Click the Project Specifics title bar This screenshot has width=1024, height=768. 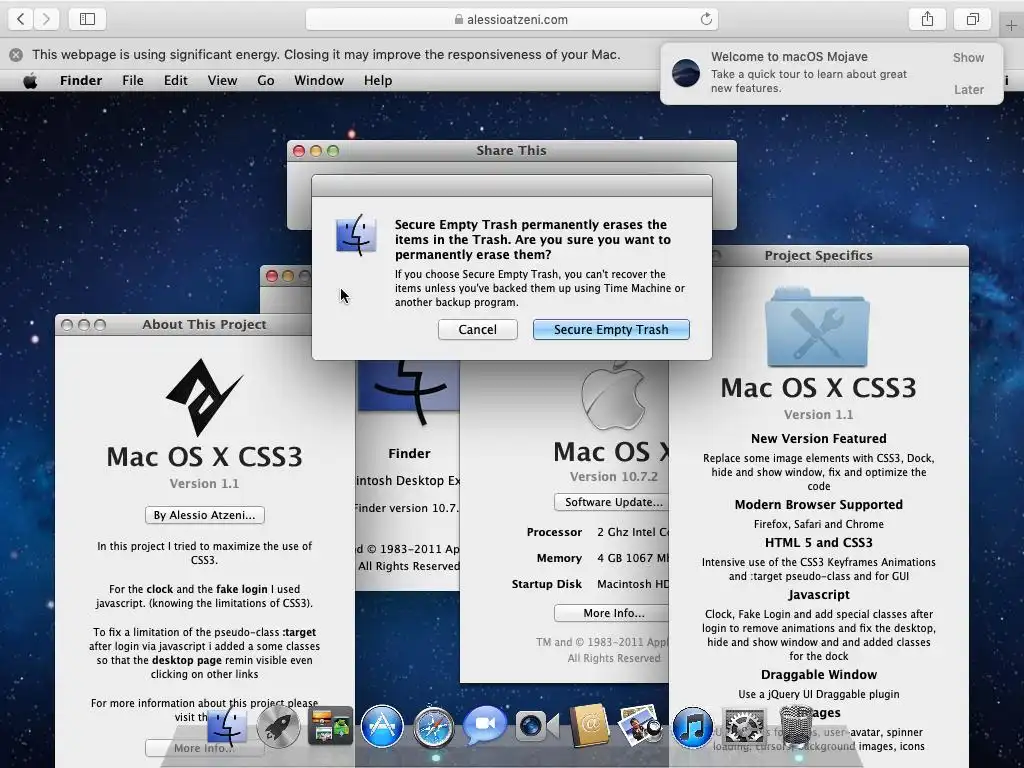pyautogui.click(x=818, y=255)
